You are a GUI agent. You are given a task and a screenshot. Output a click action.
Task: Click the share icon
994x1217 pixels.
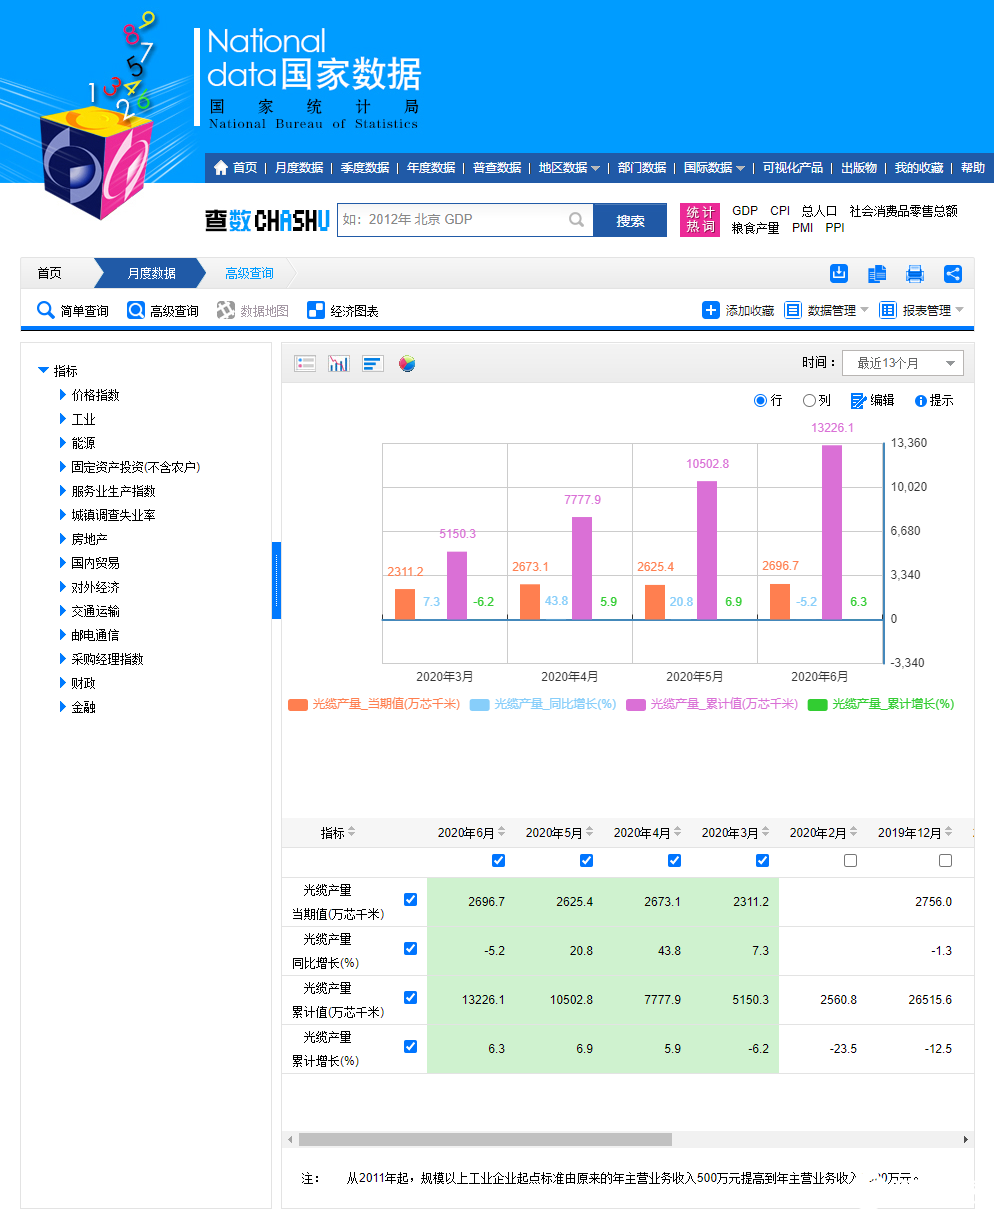coord(952,273)
